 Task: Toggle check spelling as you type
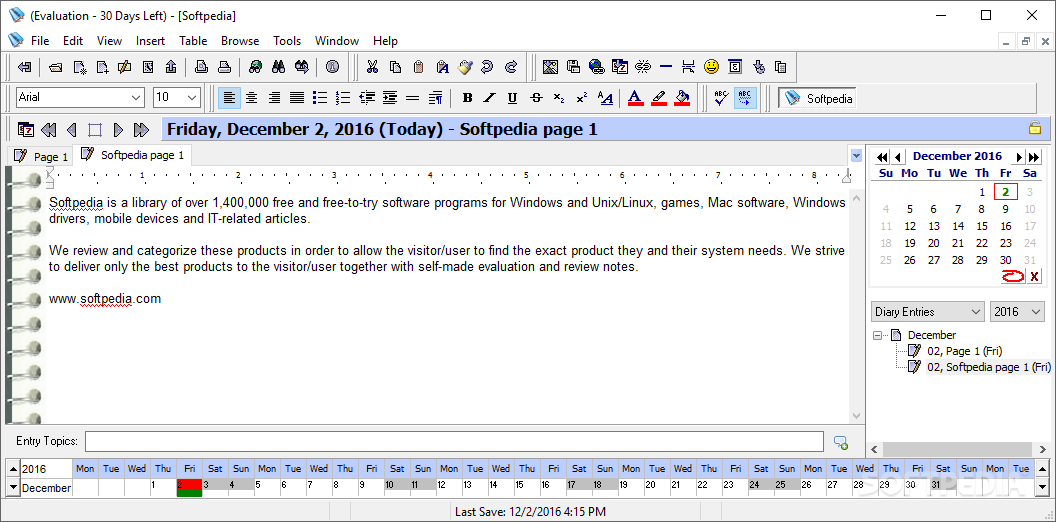point(745,98)
